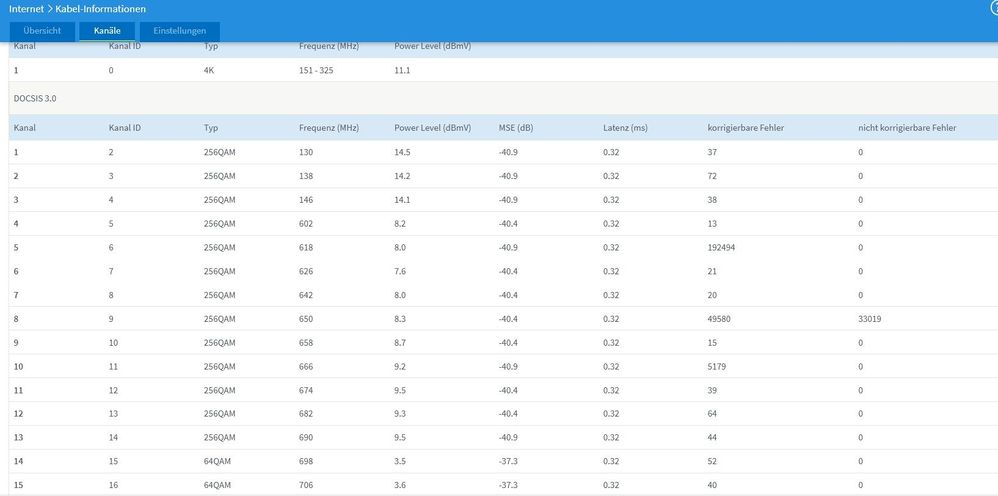Click MSE value in the 698 MHz row
The width and height of the screenshot is (998, 496).
pyautogui.click(x=509, y=461)
